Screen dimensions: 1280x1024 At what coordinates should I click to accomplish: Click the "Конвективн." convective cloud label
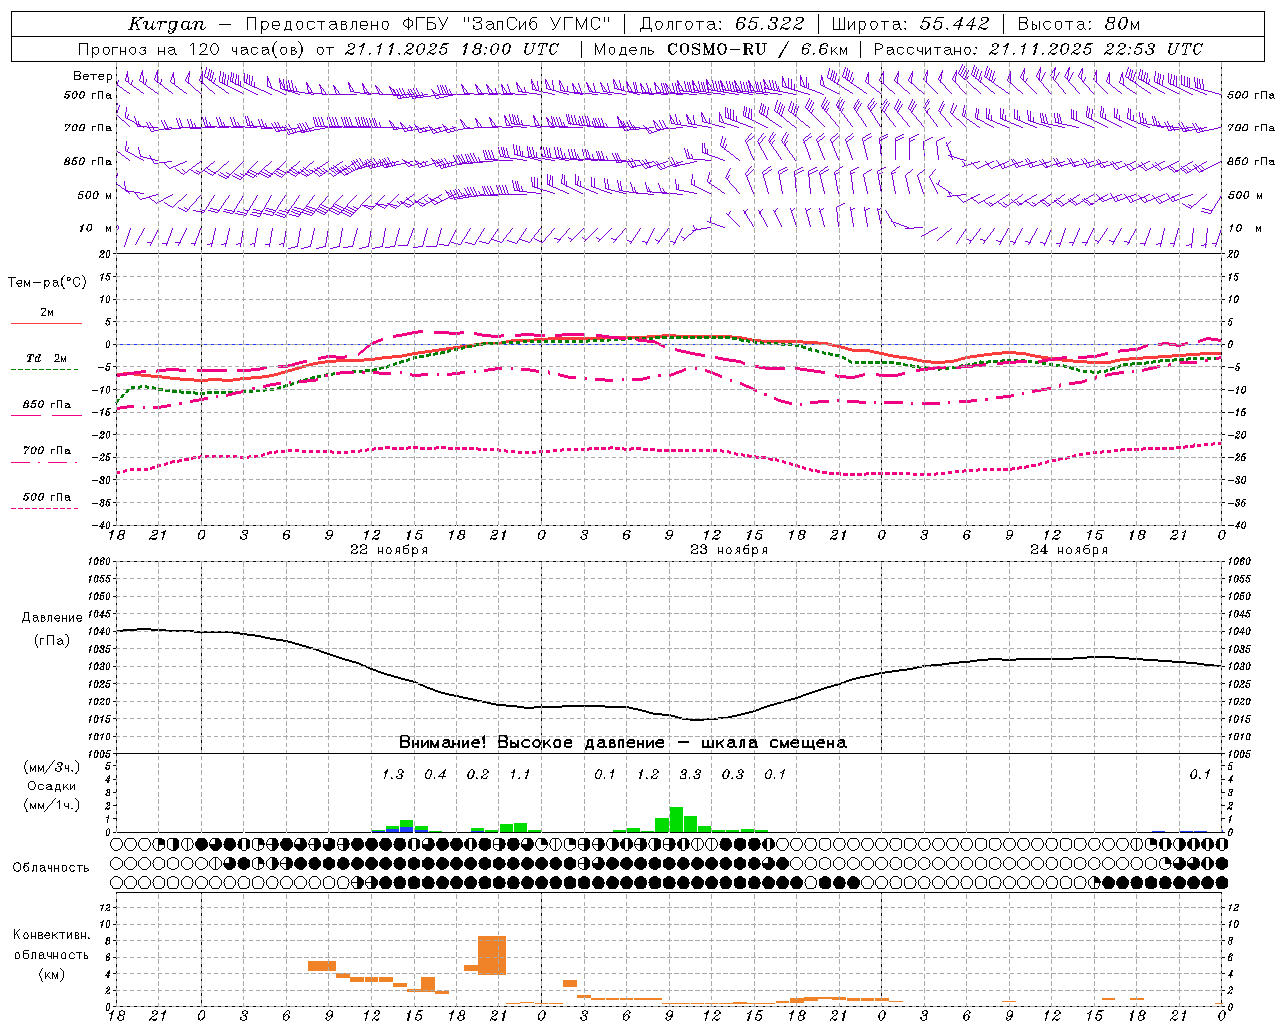click(x=52, y=935)
